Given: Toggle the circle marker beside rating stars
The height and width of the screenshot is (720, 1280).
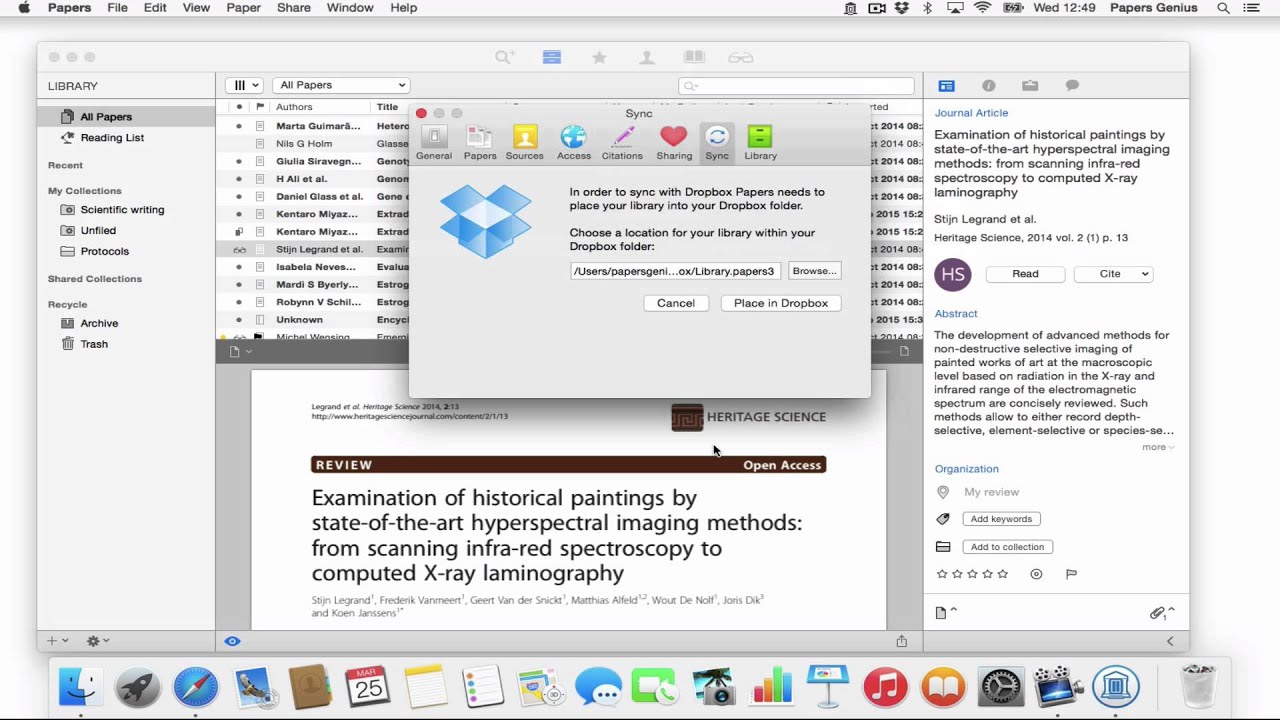Looking at the screenshot, I should 1036,574.
